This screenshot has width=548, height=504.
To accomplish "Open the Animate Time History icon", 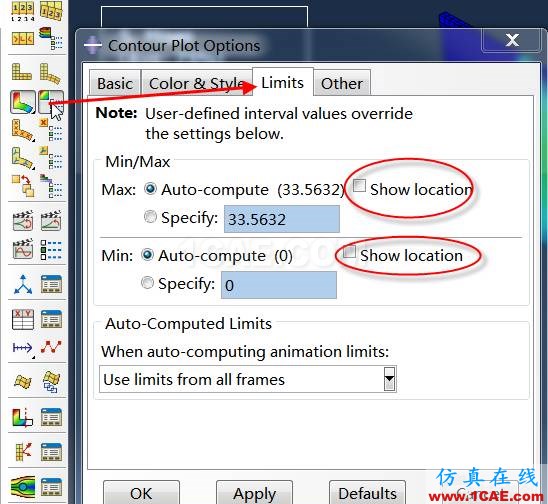I will pyautogui.click(x=51, y=221).
